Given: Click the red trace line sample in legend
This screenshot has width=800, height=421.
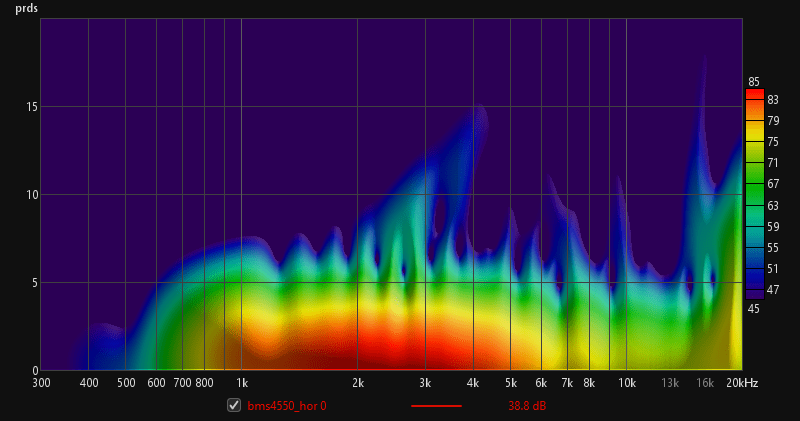Looking at the screenshot, I should tap(436, 406).
